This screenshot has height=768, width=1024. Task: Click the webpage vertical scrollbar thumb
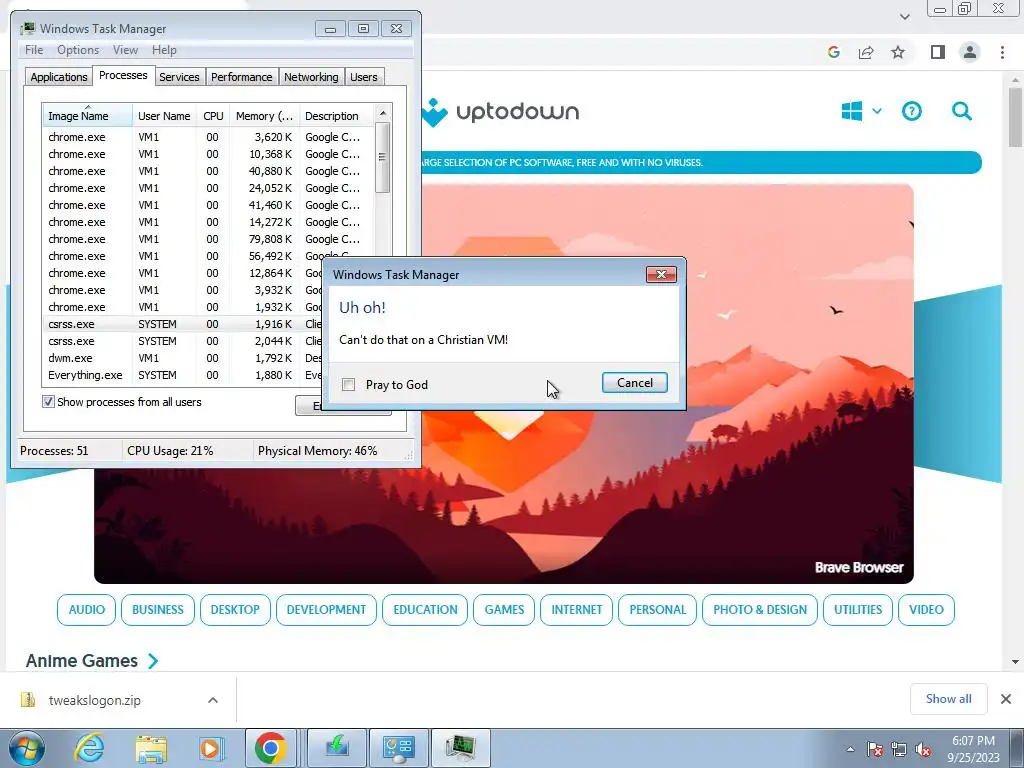1016,118
